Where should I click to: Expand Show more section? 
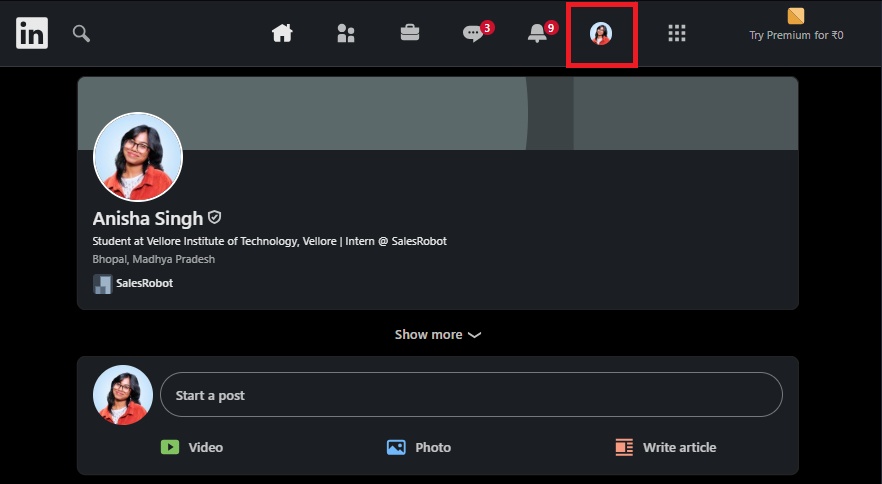coord(438,334)
